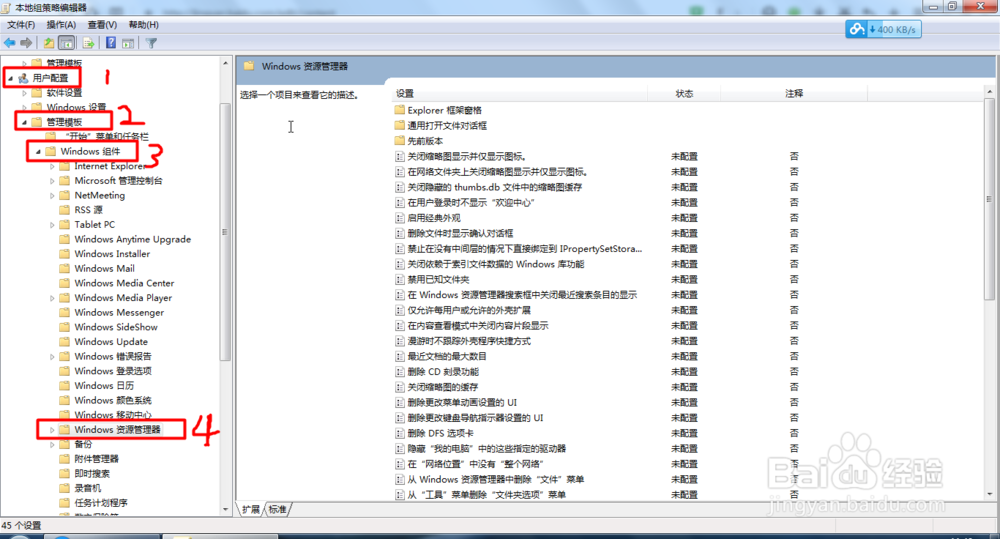Open help with the blue question mark icon
This screenshot has width=1000, height=539.
[111, 43]
